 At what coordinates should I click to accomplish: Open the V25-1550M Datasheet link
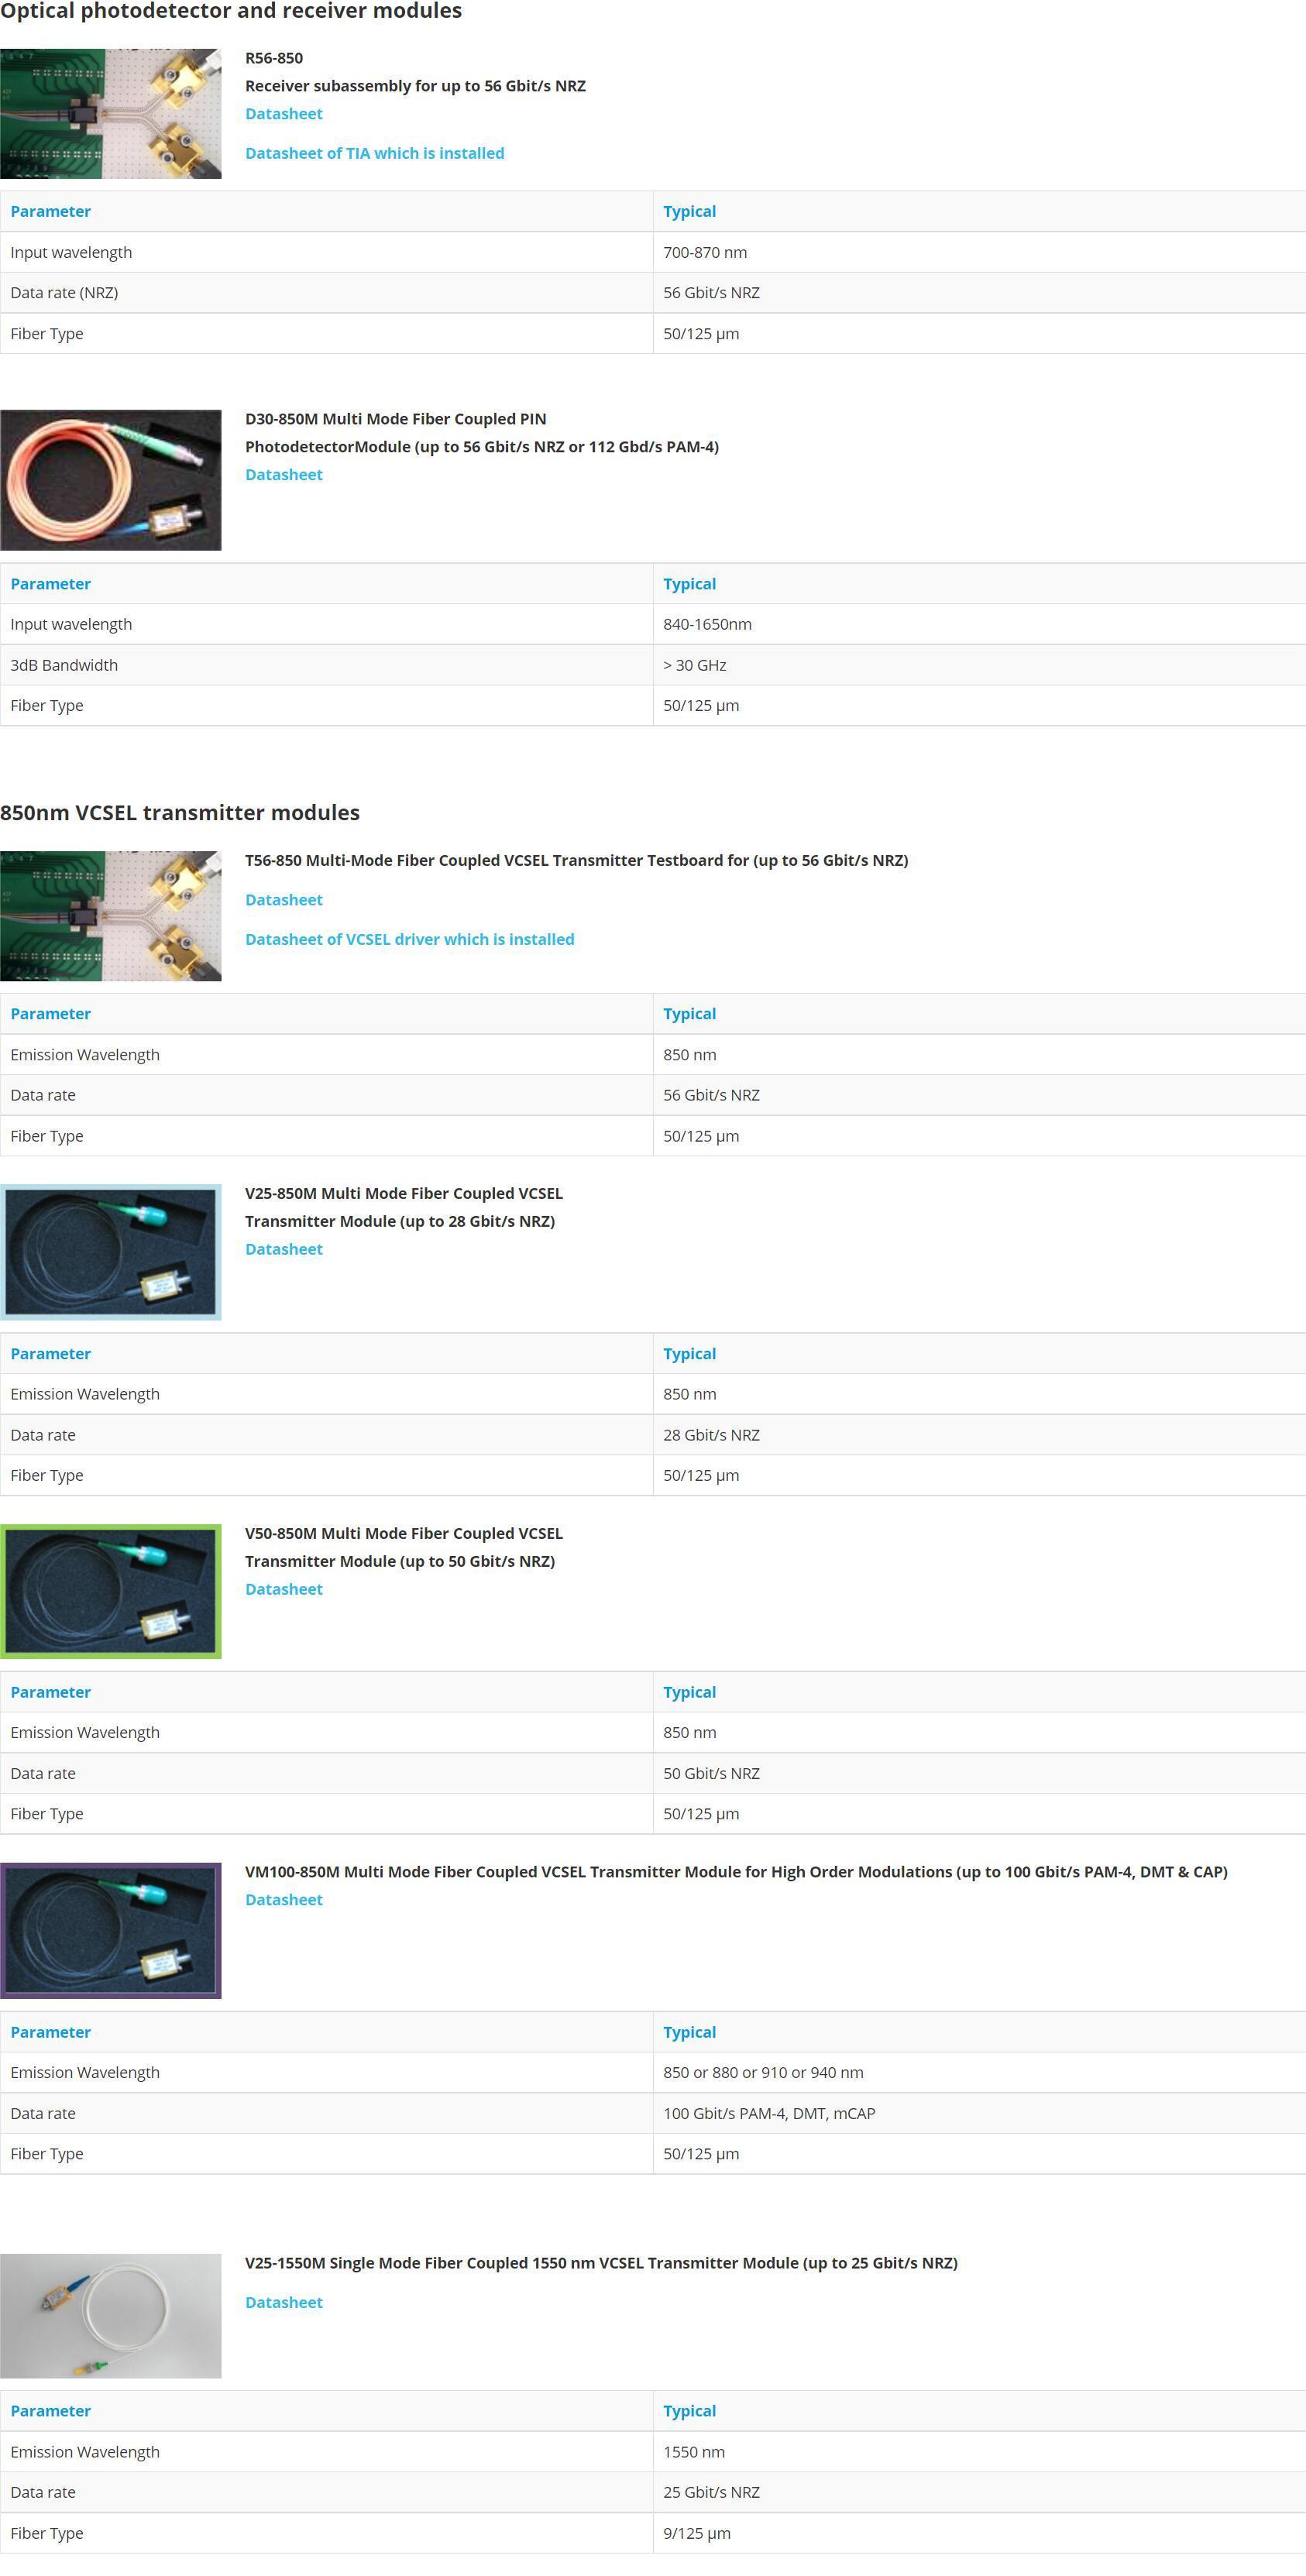pyautogui.click(x=284, y=2302)
